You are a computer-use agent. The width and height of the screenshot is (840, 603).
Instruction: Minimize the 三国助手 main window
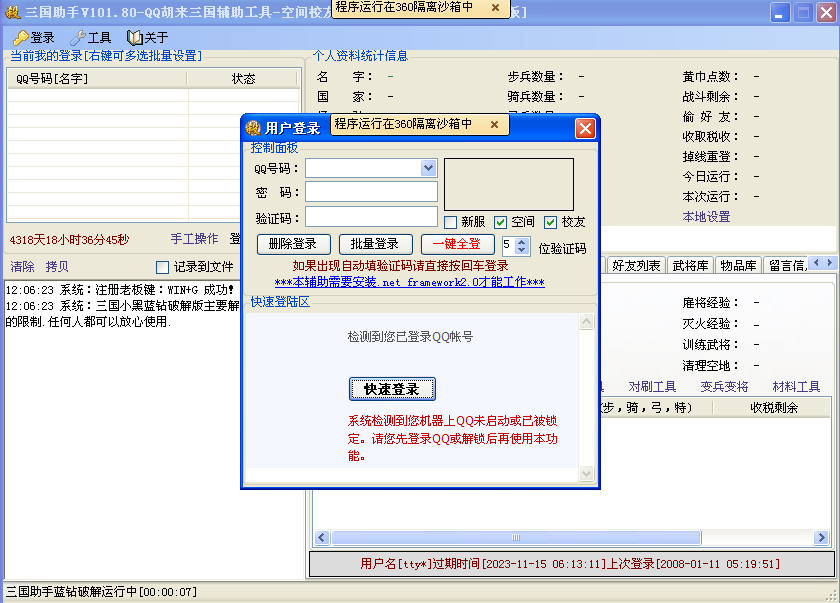pyautogui.click(x=780, y=12)
